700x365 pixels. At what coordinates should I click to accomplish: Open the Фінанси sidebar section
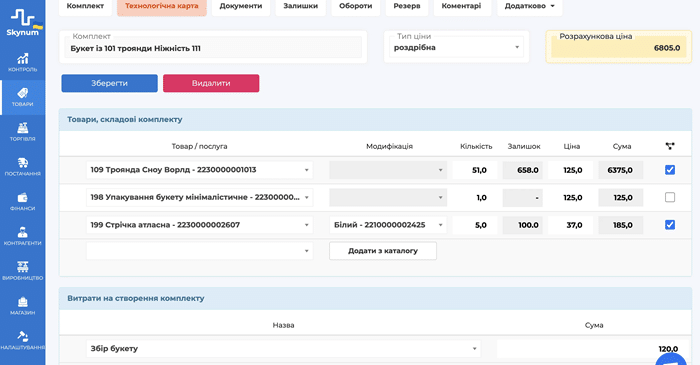point(23,202)
